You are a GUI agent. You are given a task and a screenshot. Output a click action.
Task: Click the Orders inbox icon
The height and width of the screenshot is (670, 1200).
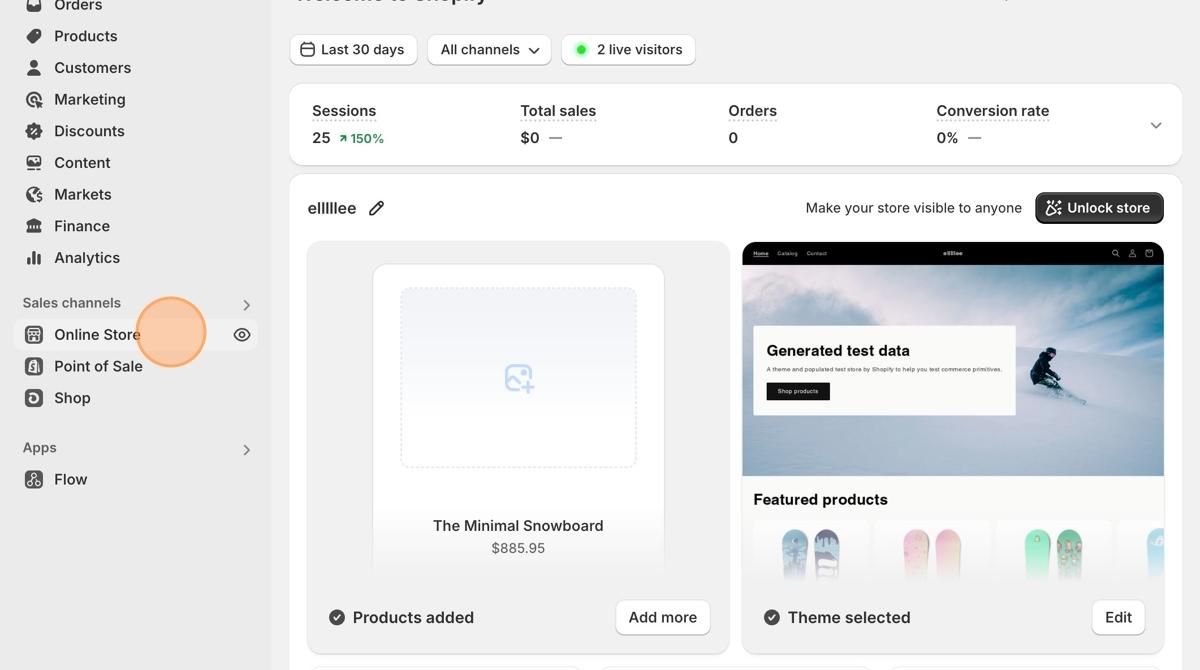[x=34, y=5]
